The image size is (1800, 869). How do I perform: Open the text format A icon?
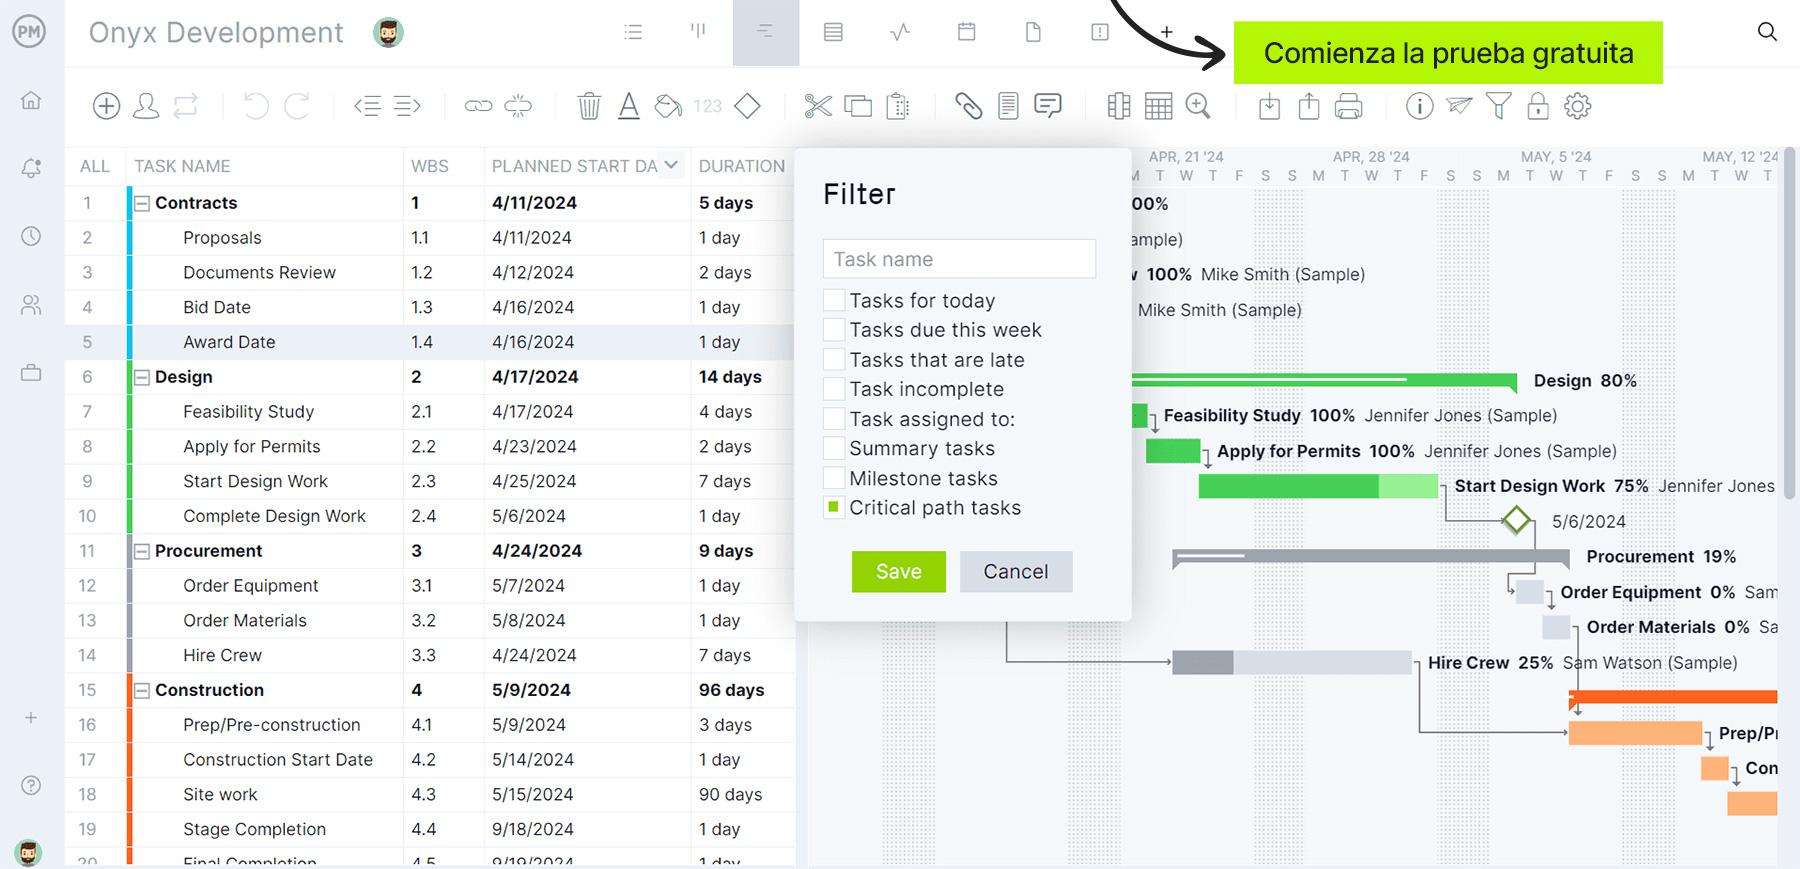pyautogui.click(x=628, y=106)
